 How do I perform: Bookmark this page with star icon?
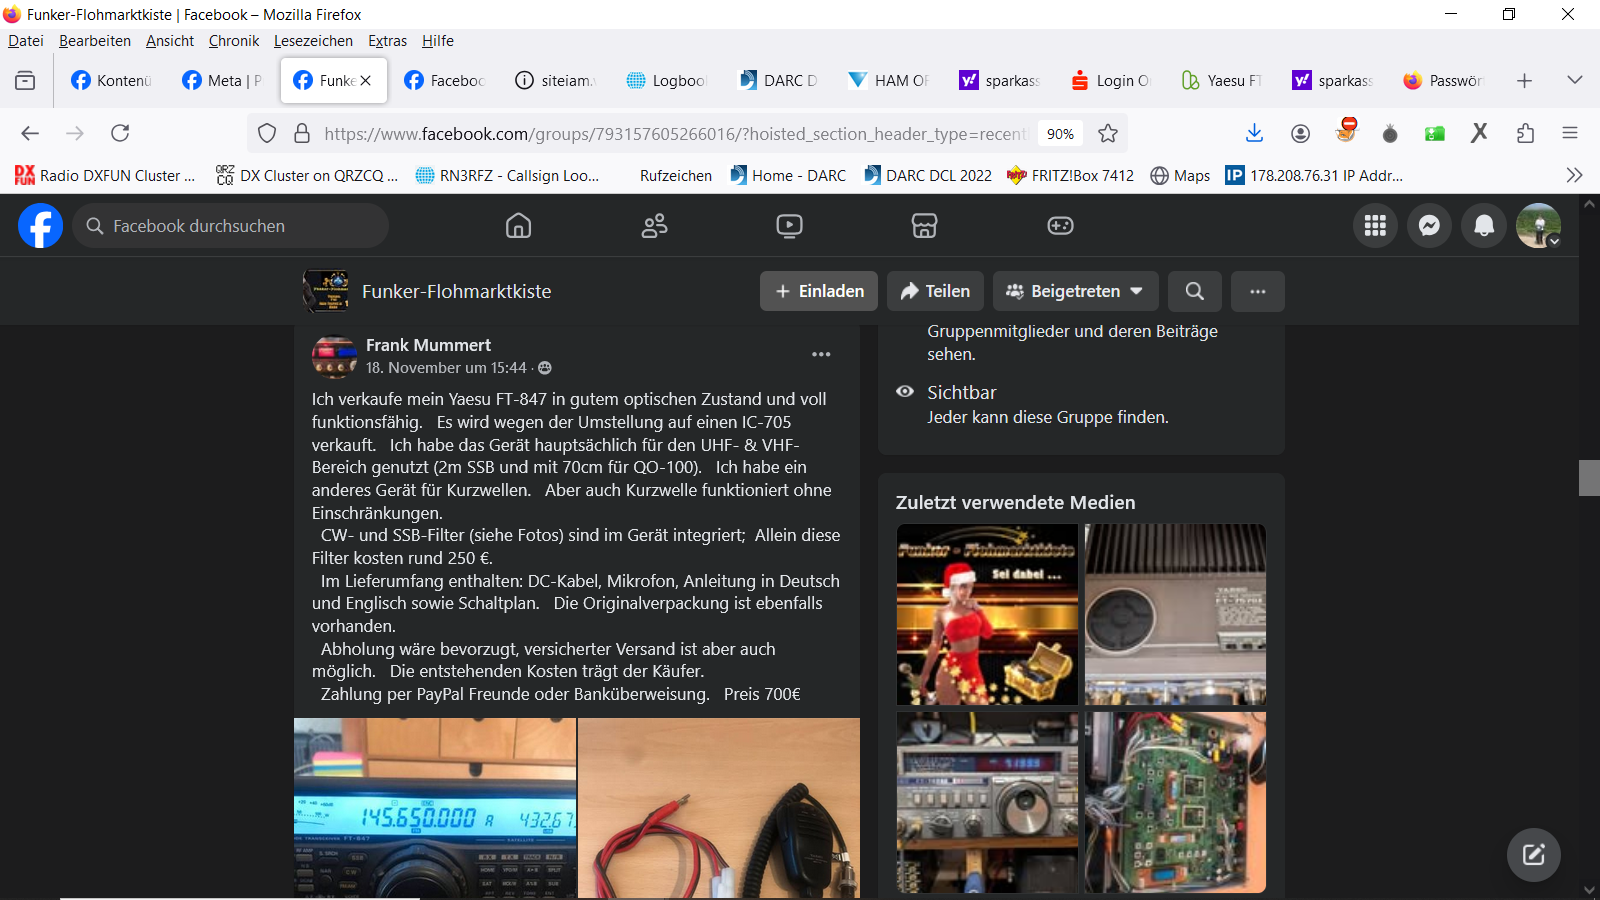[x=1108, y=133]
